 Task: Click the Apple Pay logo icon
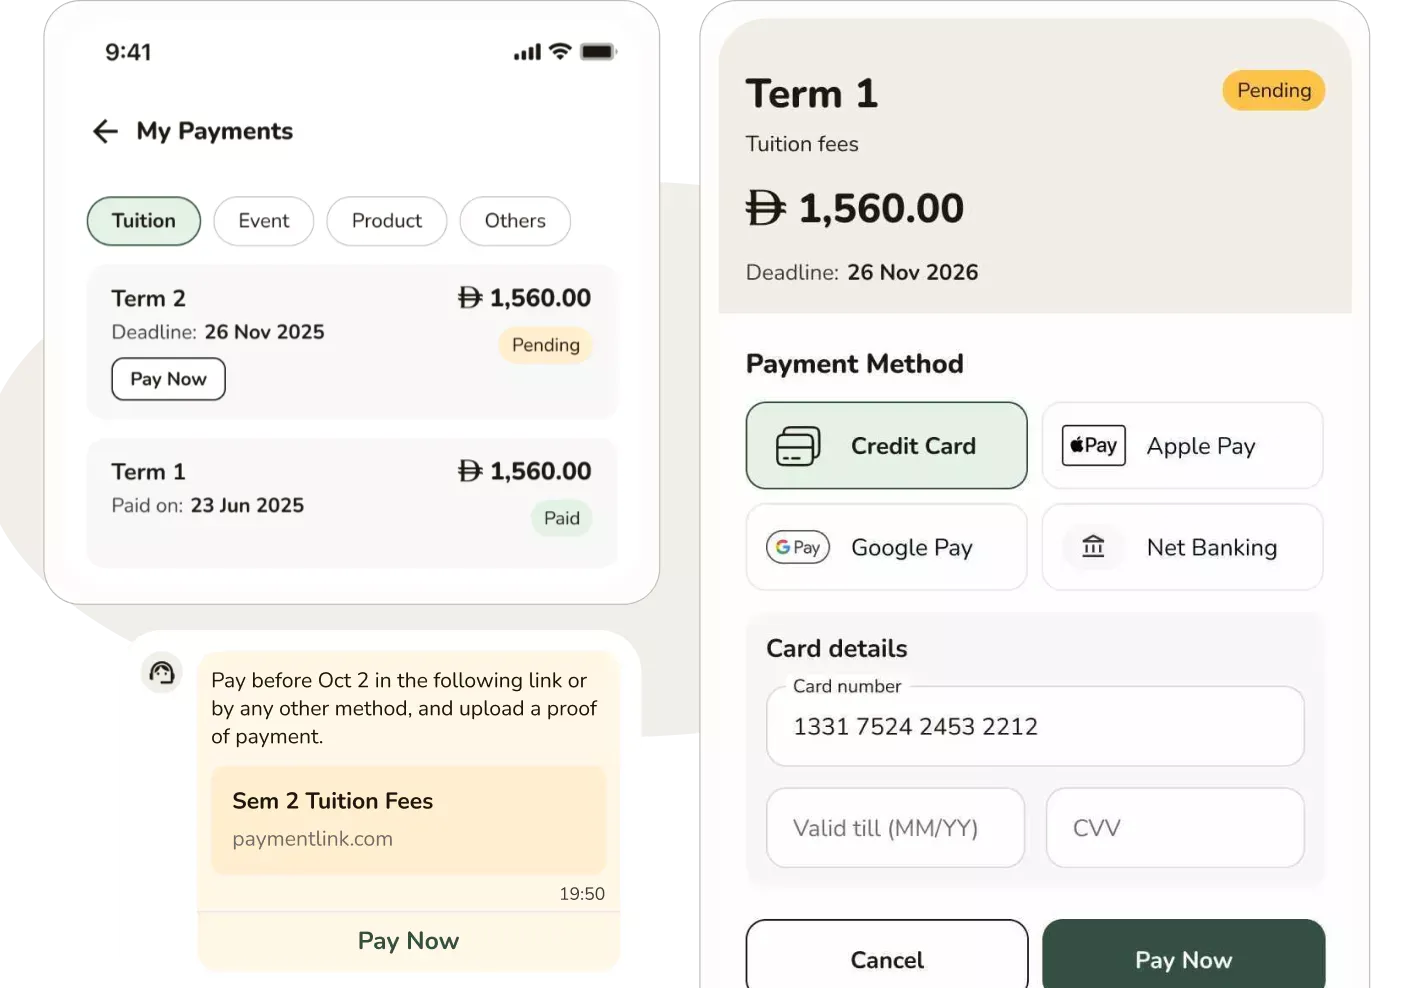[x=1092, y=445]
